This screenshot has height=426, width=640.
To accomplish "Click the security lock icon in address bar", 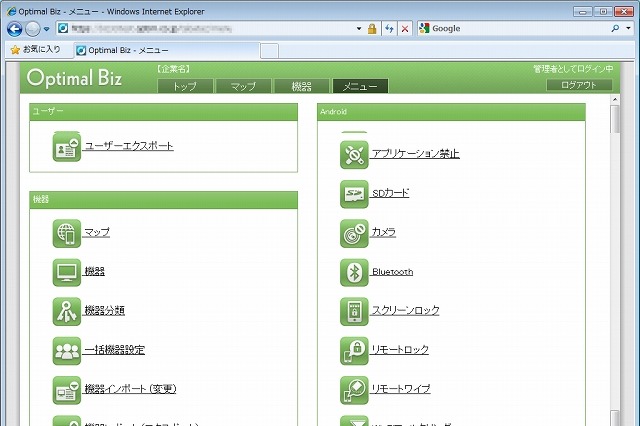I will [372, 29].
